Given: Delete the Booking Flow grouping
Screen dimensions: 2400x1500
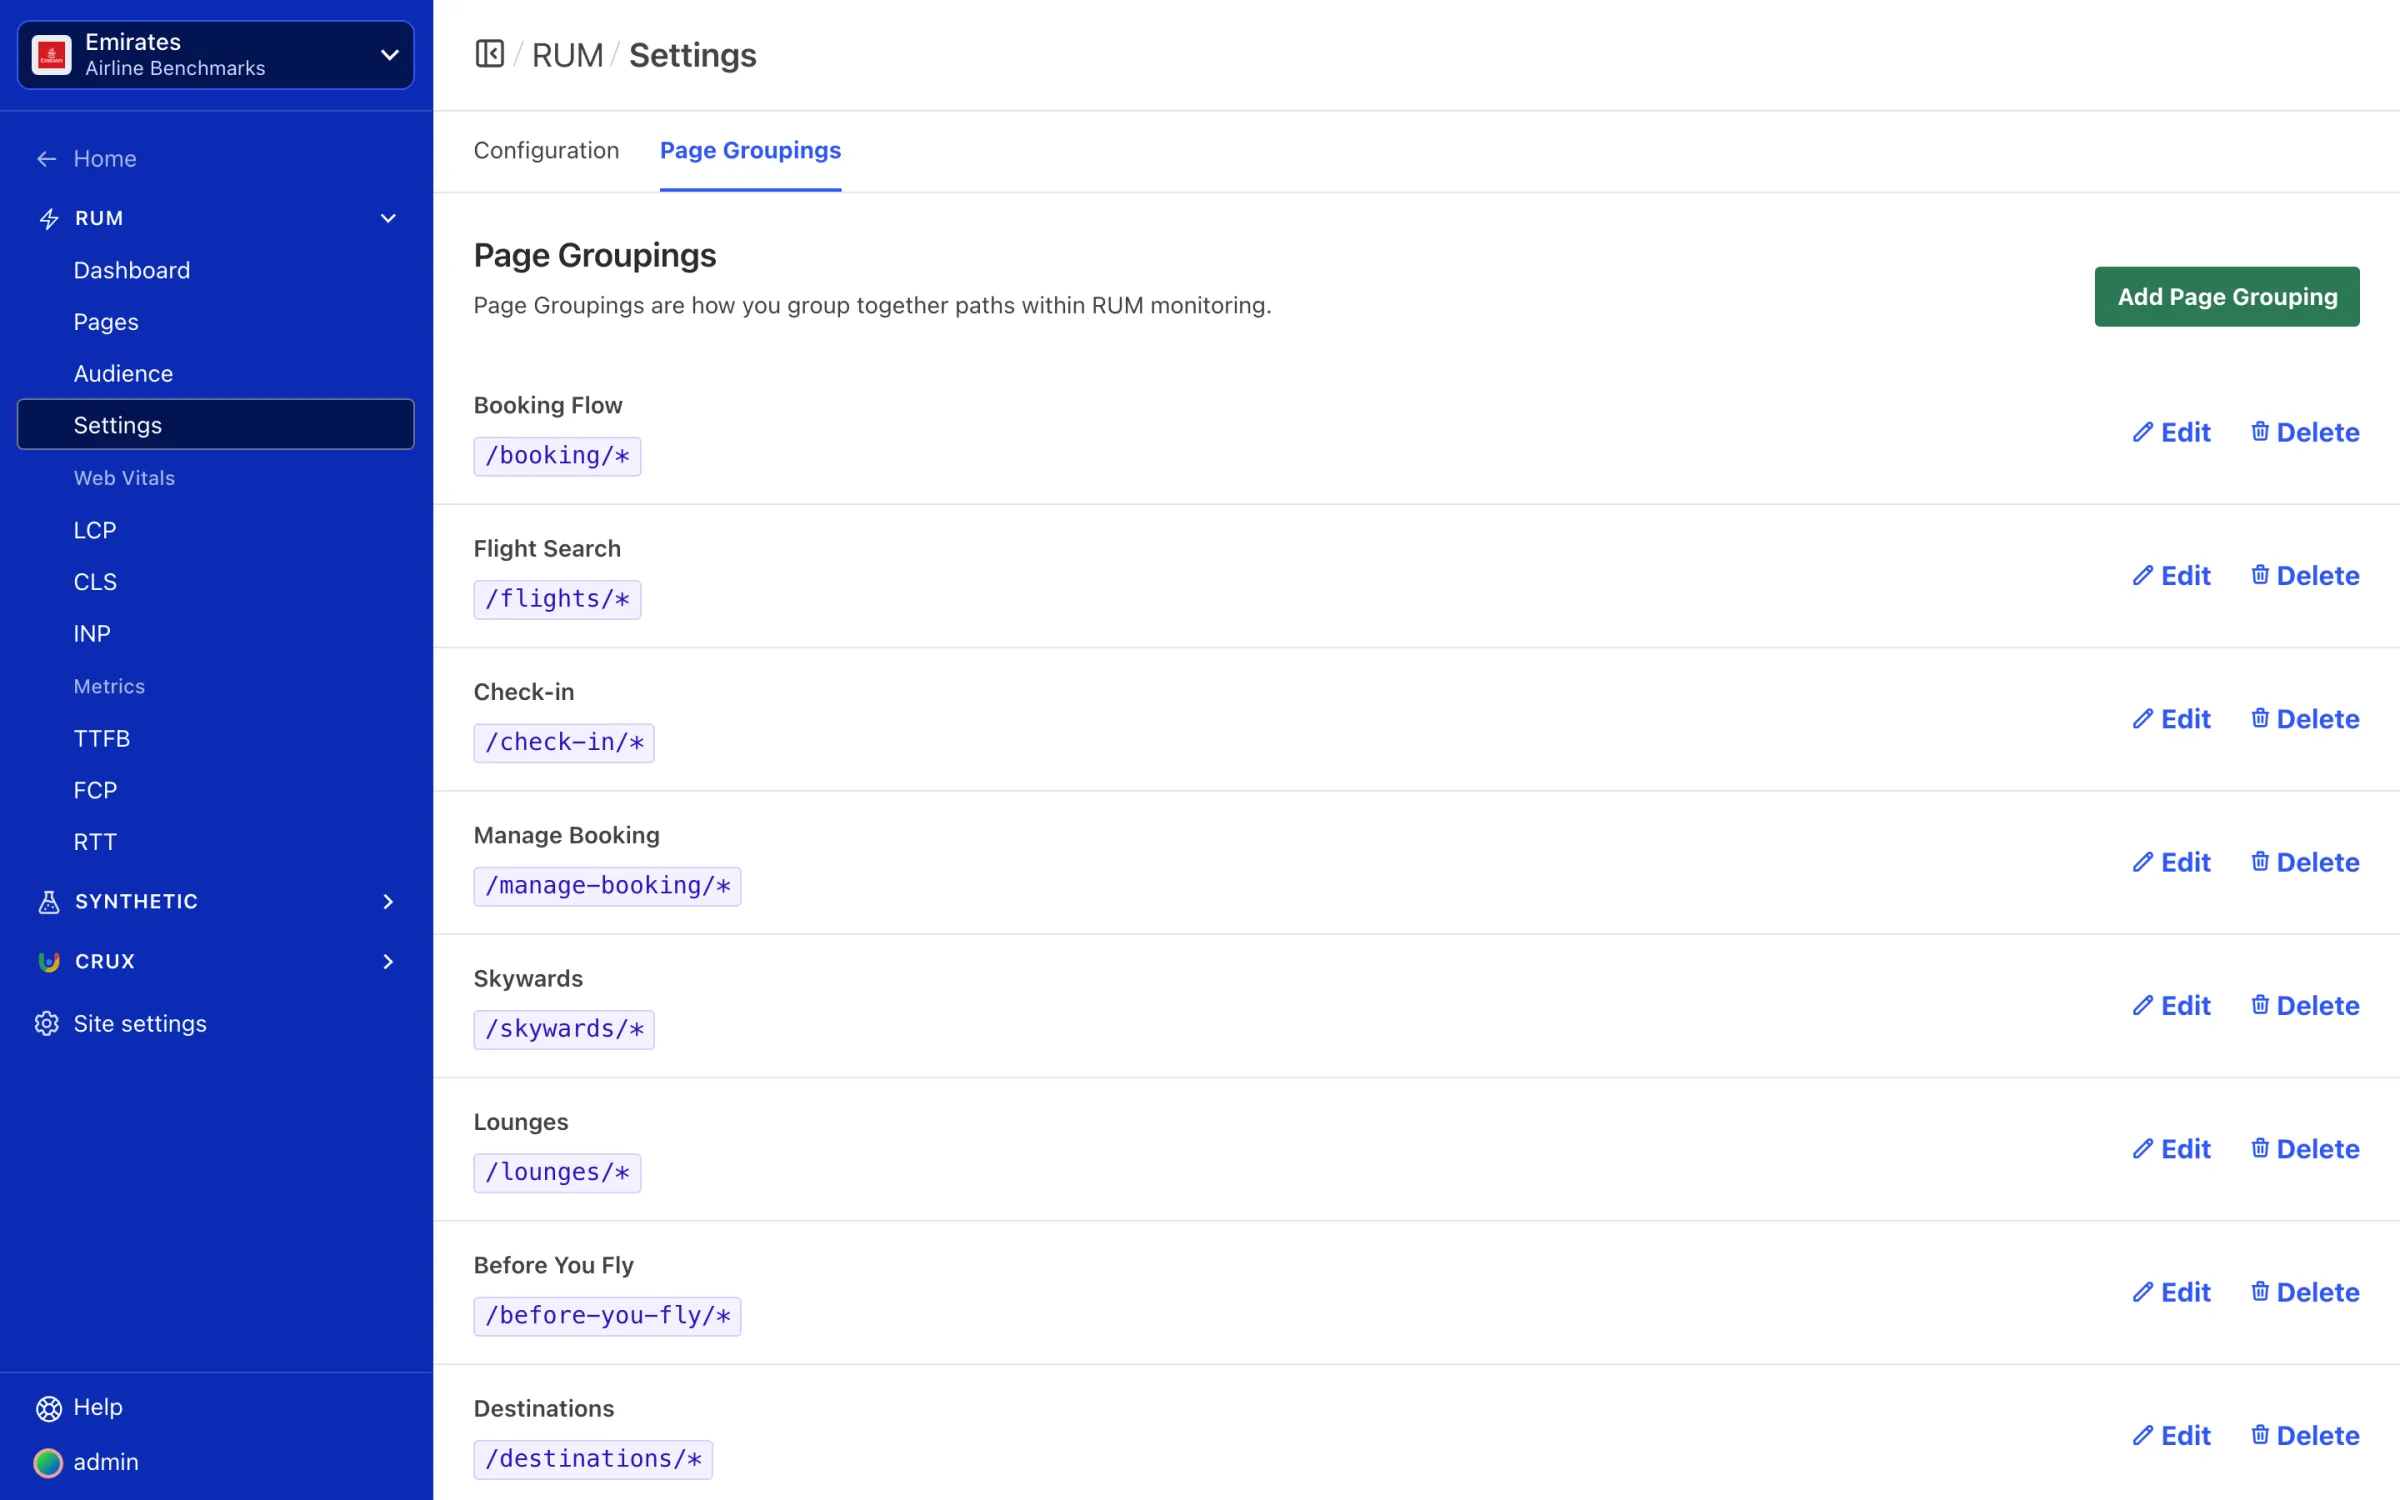Looking at the screenshot, I should pyautogui.click(x=2305, y=432).
